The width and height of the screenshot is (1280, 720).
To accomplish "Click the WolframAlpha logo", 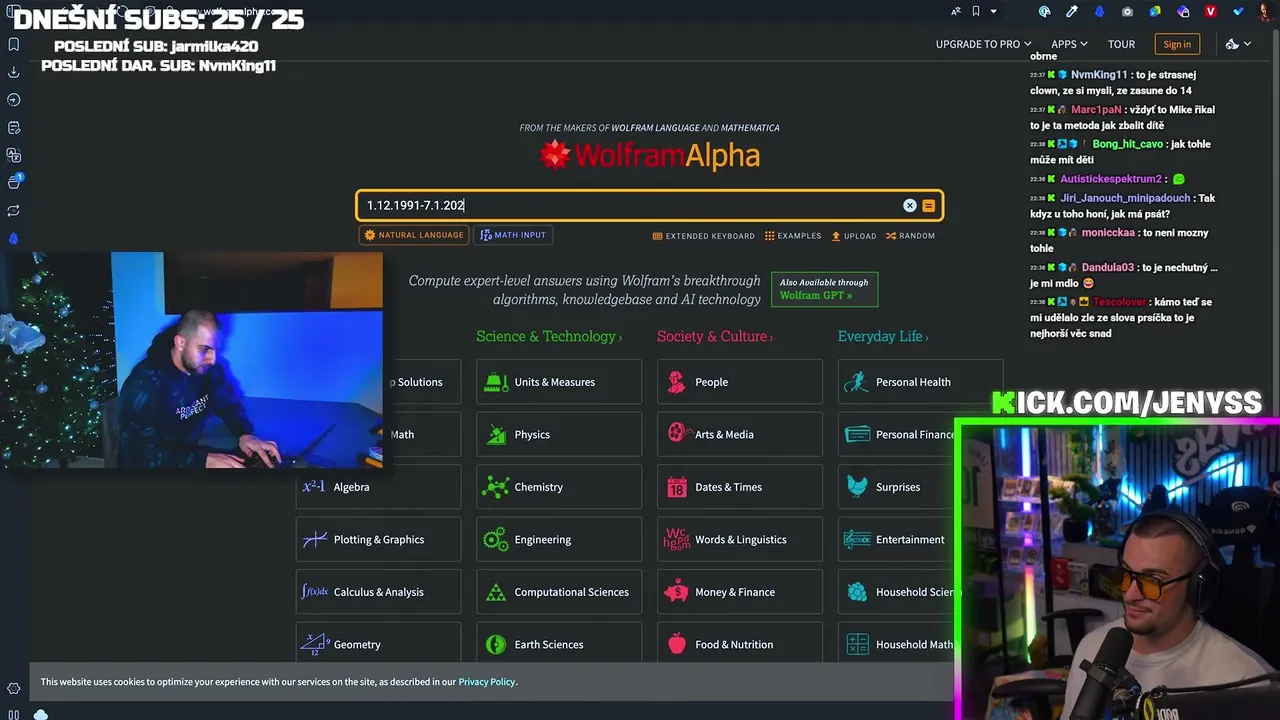I will 650,155.
